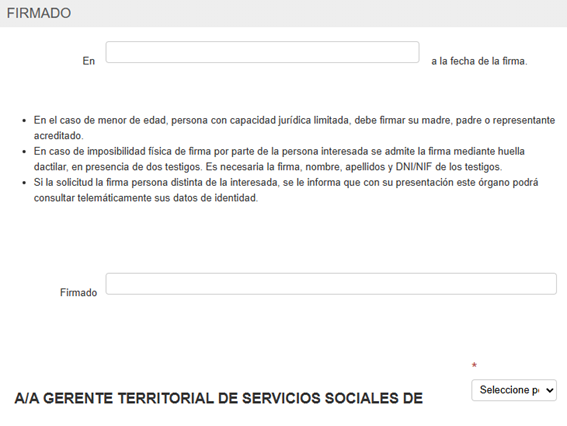Click the words "SERVICIOS SOCIALES DE" in the heading

pyautogui.click(x=332, y=398)
